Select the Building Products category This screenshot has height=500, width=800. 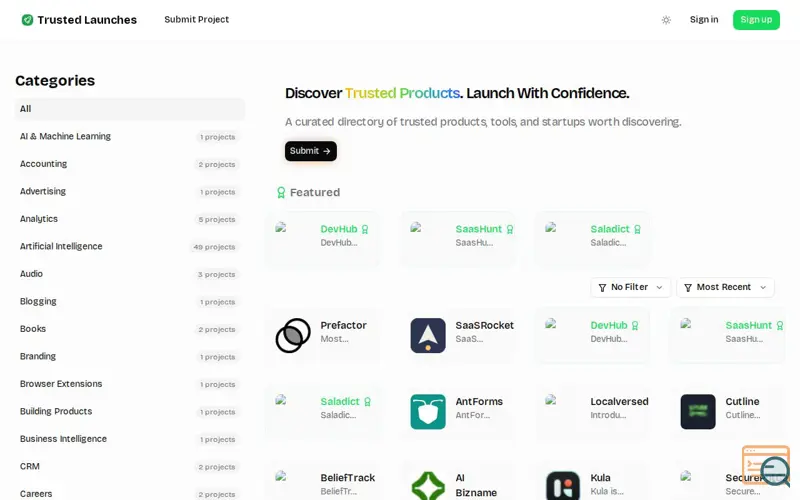tap(130, 411)
